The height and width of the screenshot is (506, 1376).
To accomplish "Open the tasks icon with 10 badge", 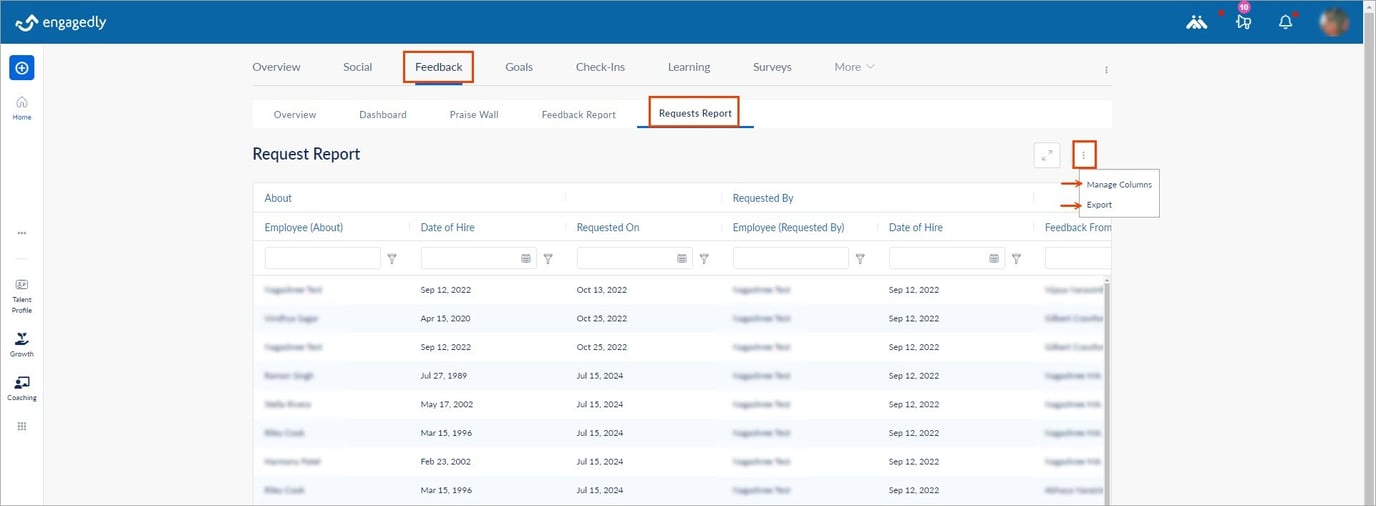I will coord(1243,22).
